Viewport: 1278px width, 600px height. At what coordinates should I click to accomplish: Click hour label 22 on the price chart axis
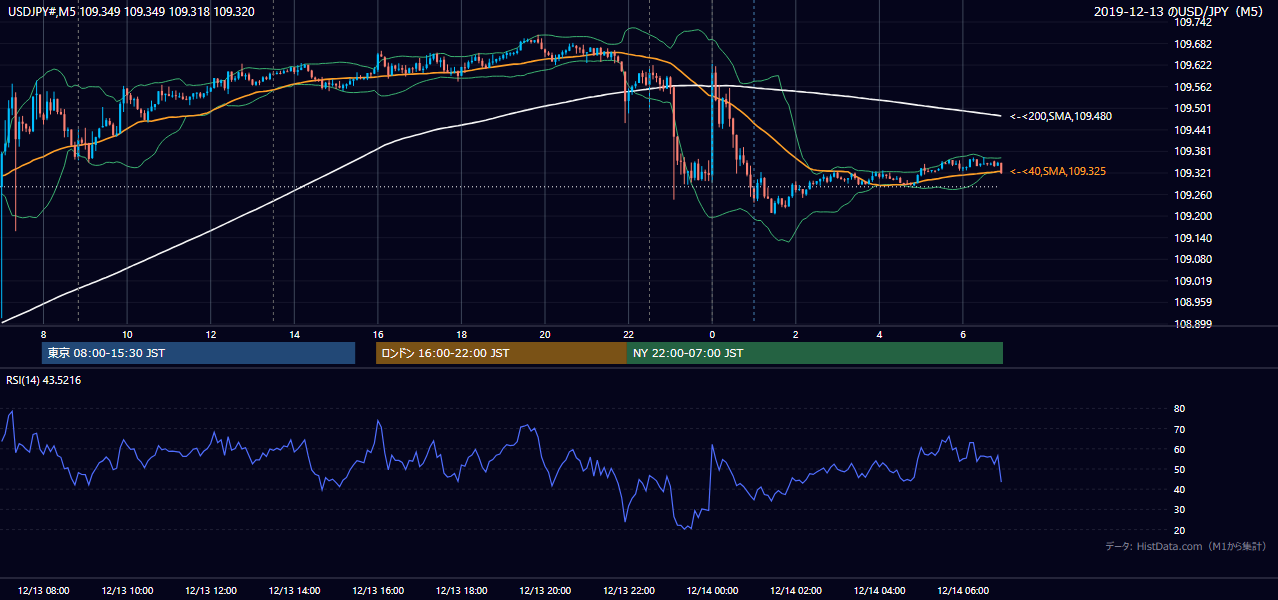(628, 333)
